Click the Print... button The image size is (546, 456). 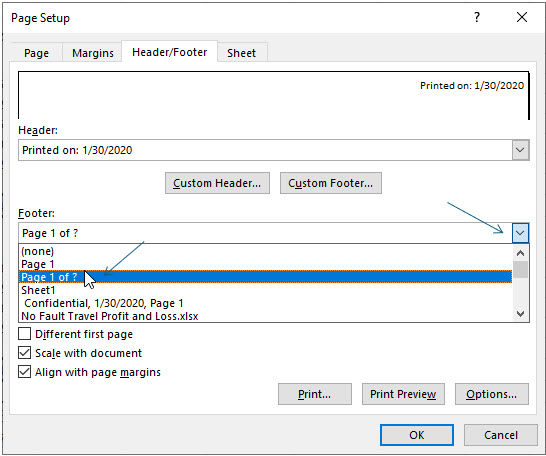point(315,394)
